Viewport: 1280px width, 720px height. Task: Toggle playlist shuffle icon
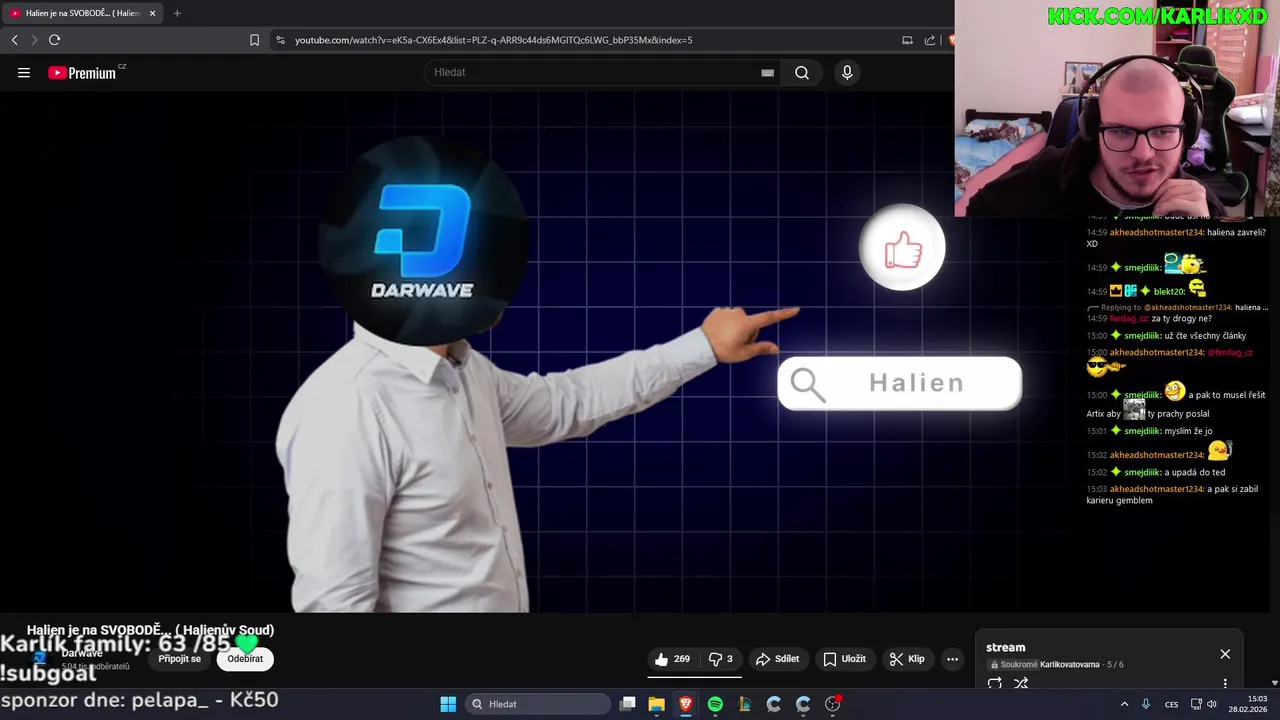click(x=1021, y=684)
